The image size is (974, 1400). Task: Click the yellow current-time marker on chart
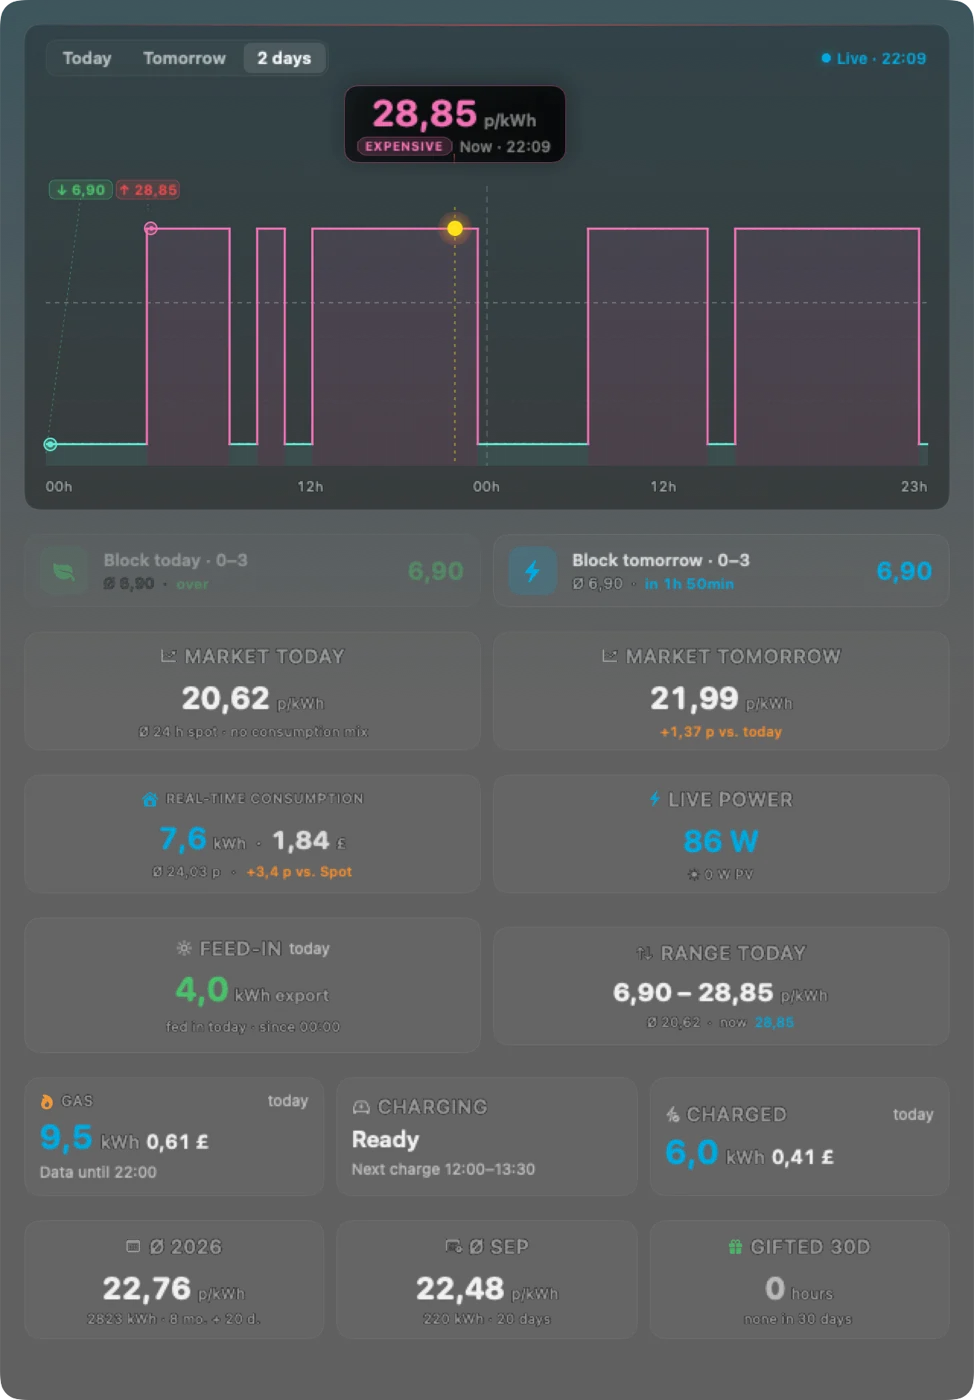click(x=455, y=228)
